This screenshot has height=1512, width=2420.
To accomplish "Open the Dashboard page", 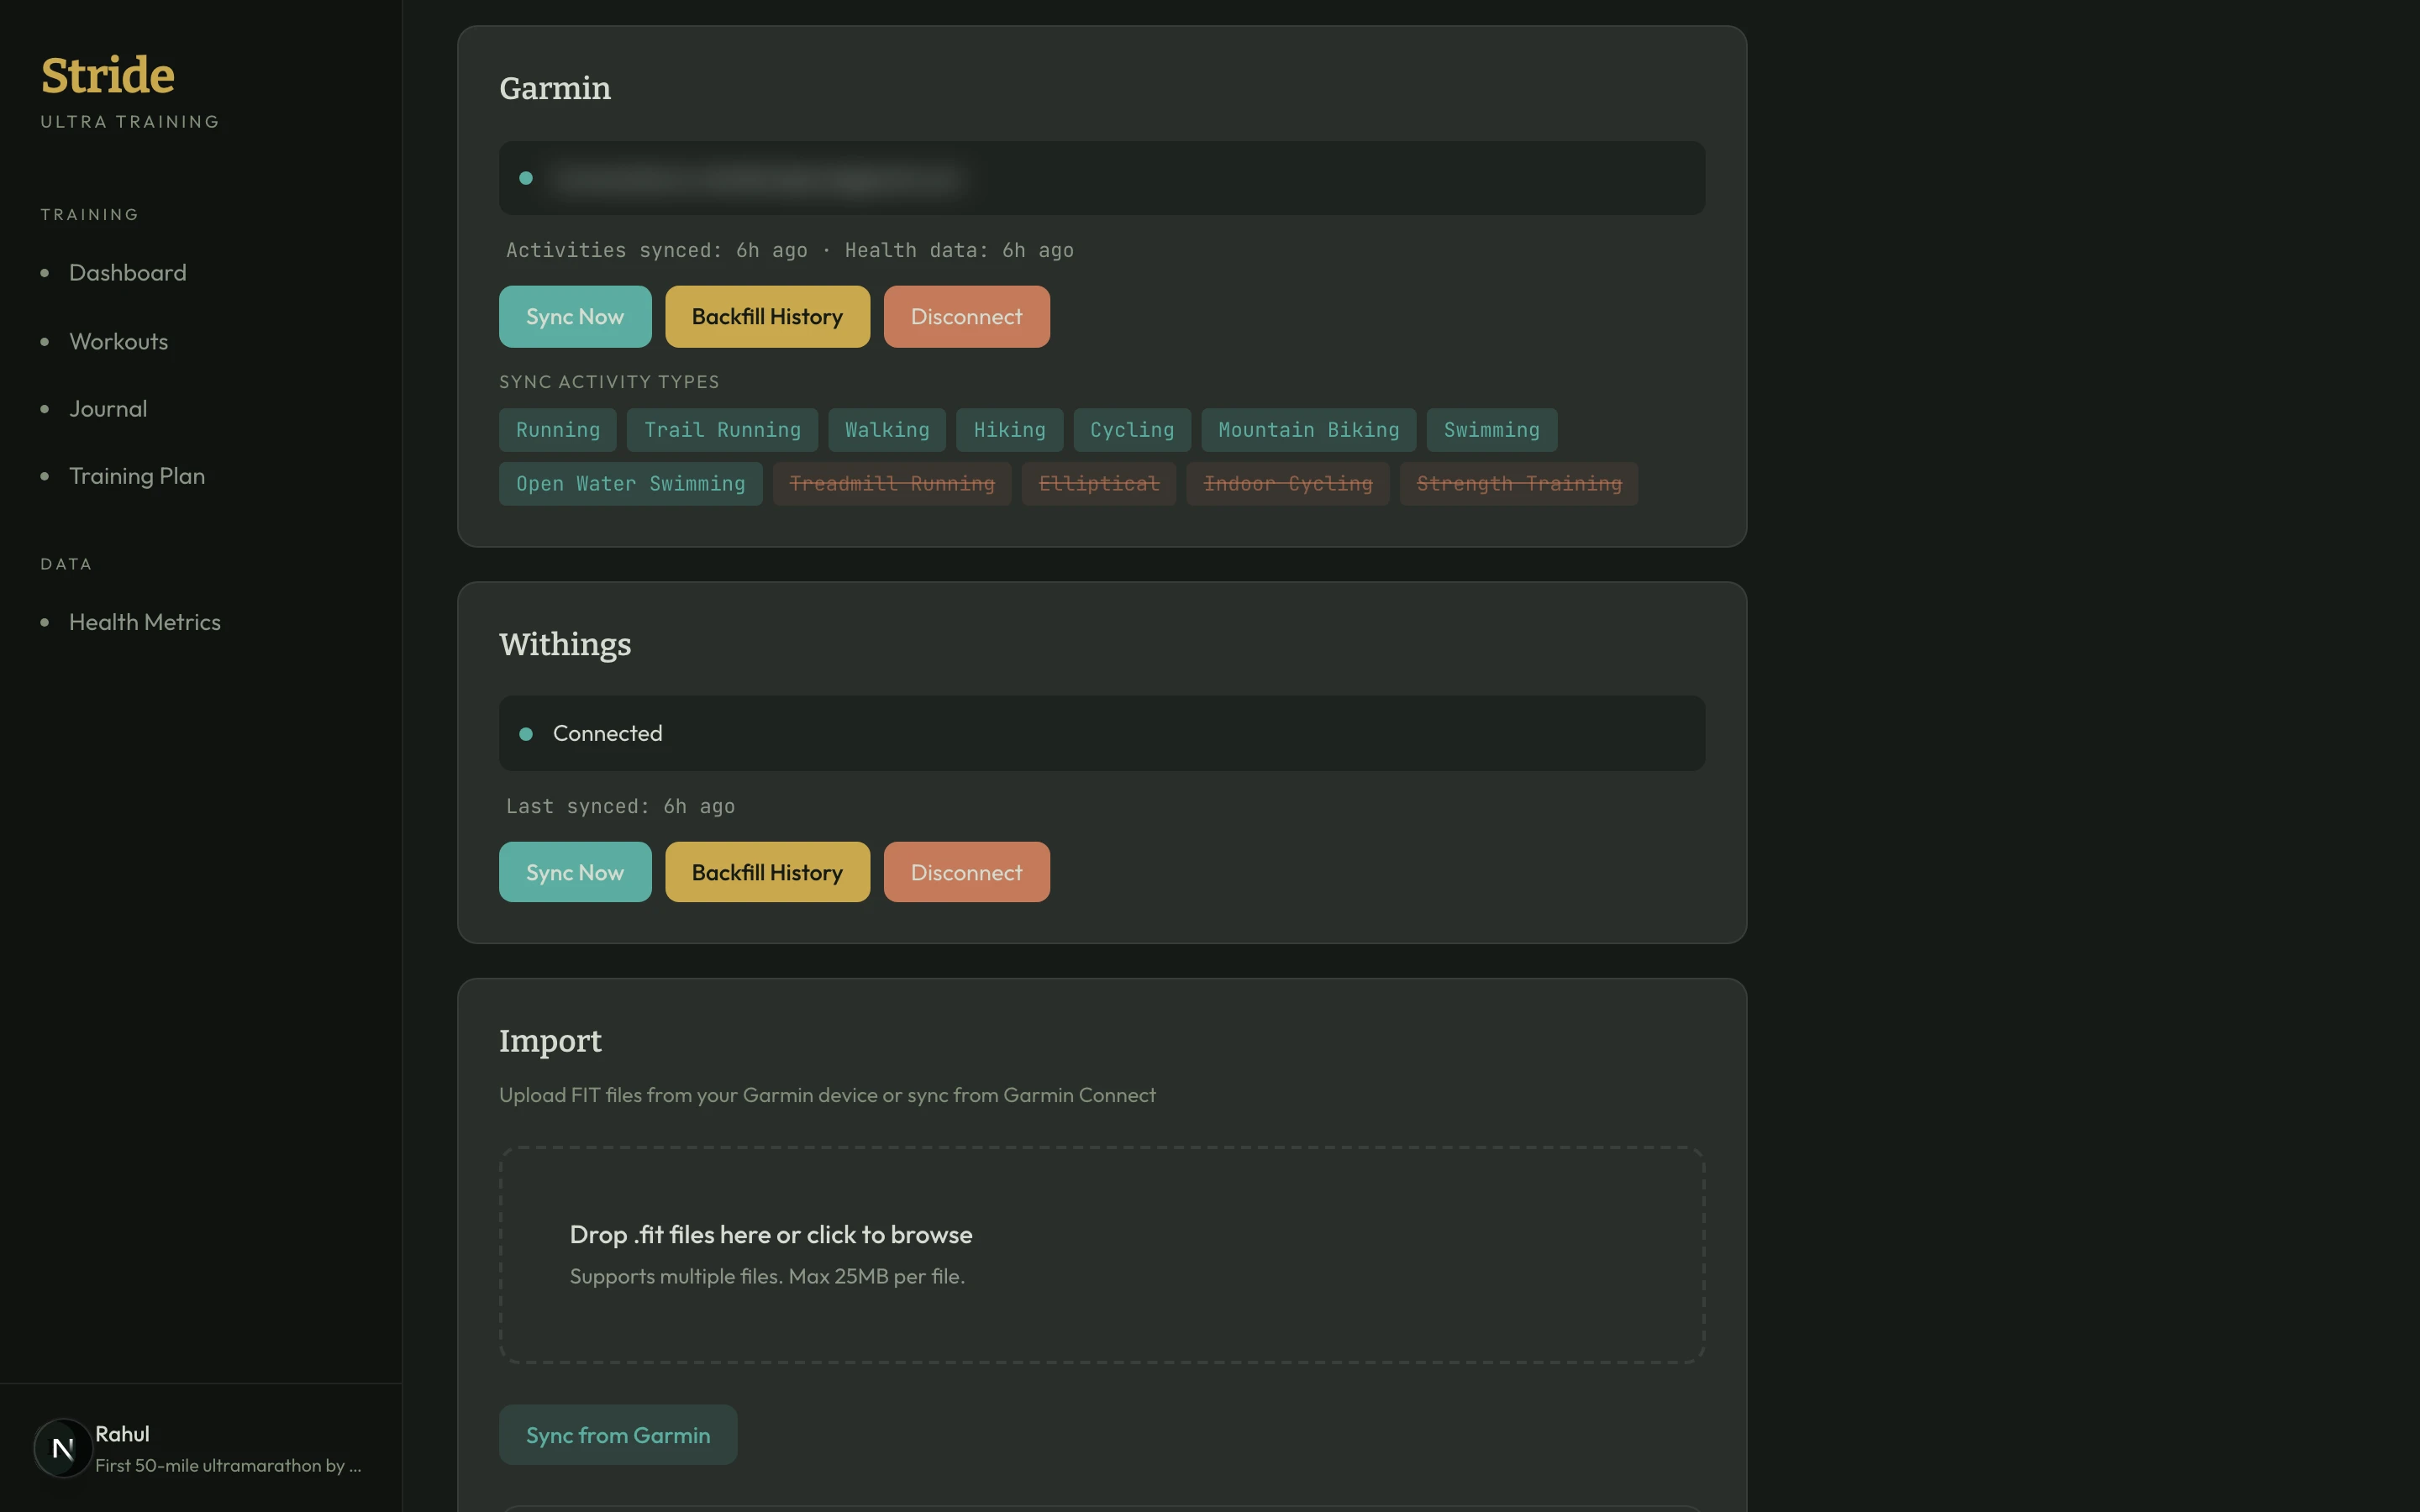I will click(x=127, y=273).
